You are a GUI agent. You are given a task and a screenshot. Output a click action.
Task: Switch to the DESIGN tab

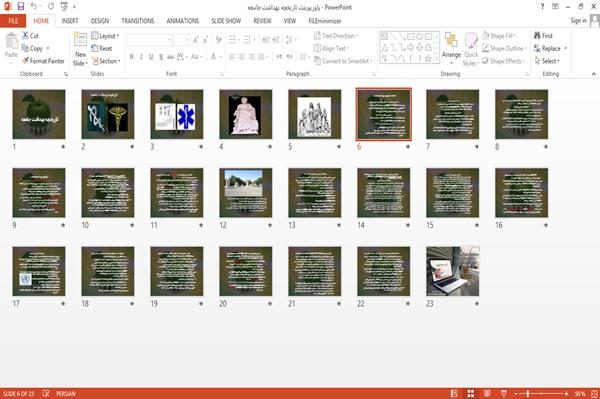[99, 21]
